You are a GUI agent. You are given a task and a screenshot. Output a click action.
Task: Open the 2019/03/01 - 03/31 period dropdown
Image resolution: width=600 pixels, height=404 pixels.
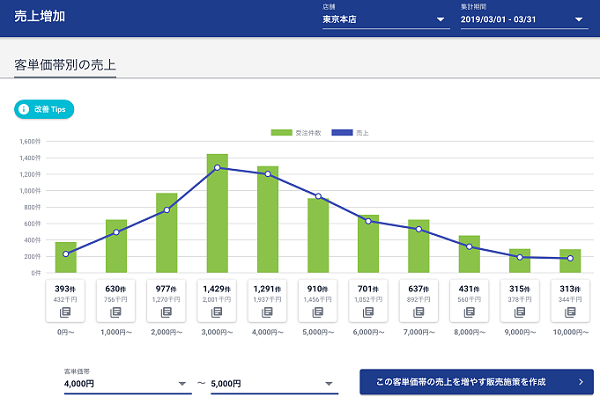click(x=524, y=20)
